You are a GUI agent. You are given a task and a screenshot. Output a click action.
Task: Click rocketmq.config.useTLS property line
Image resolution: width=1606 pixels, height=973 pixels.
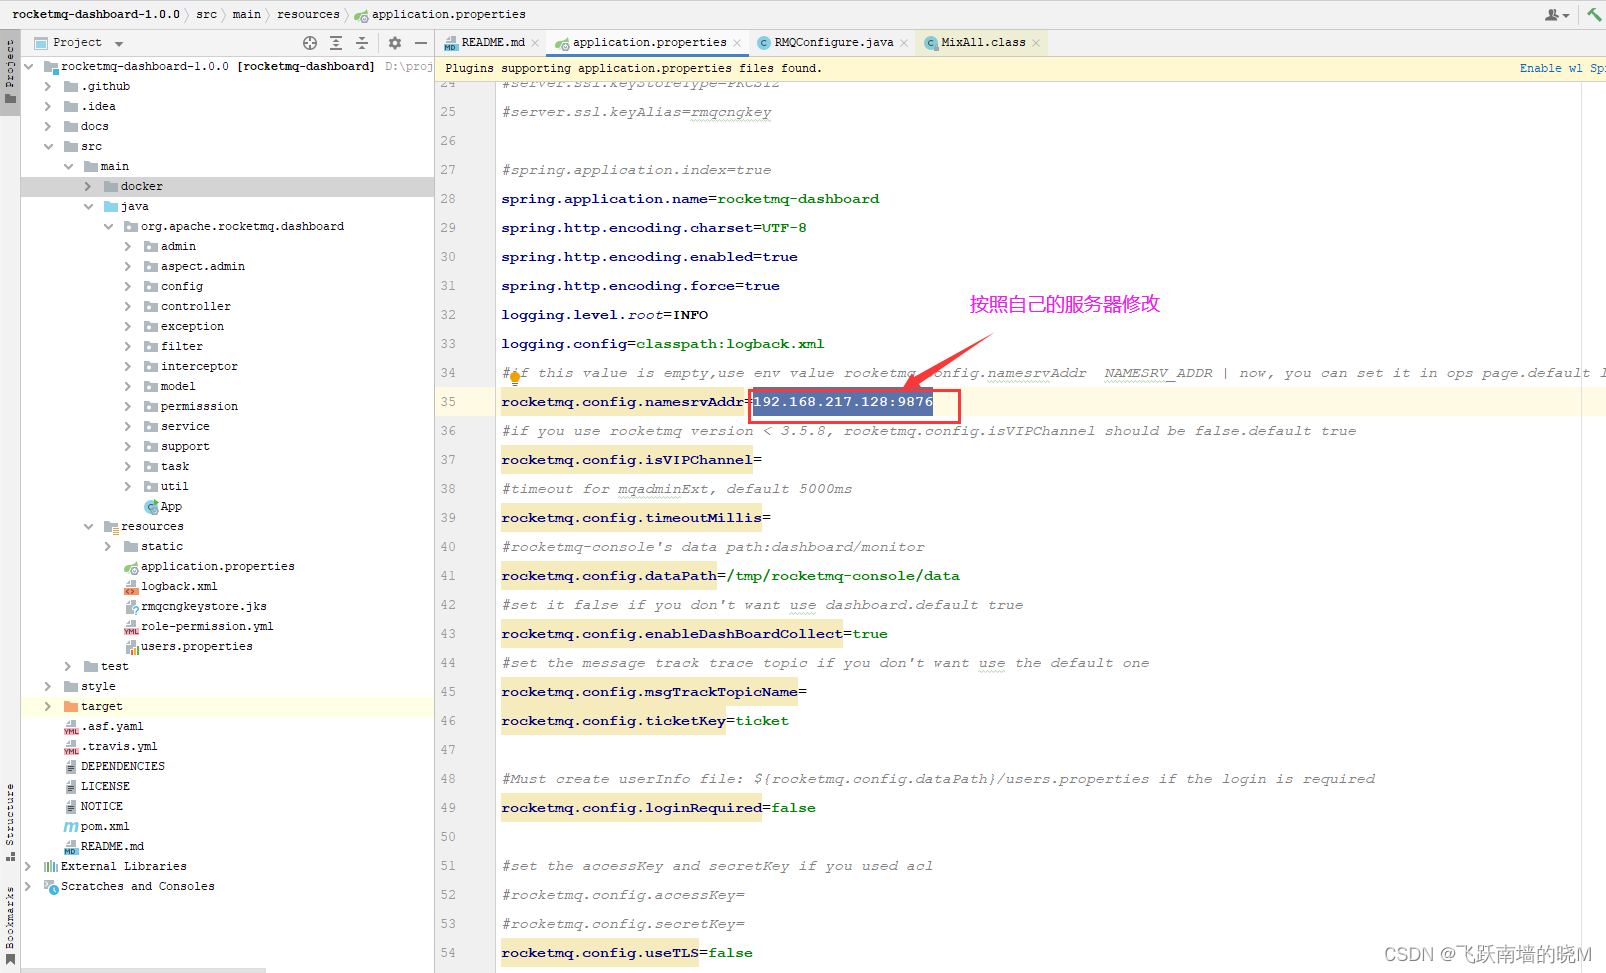[627, 953]
